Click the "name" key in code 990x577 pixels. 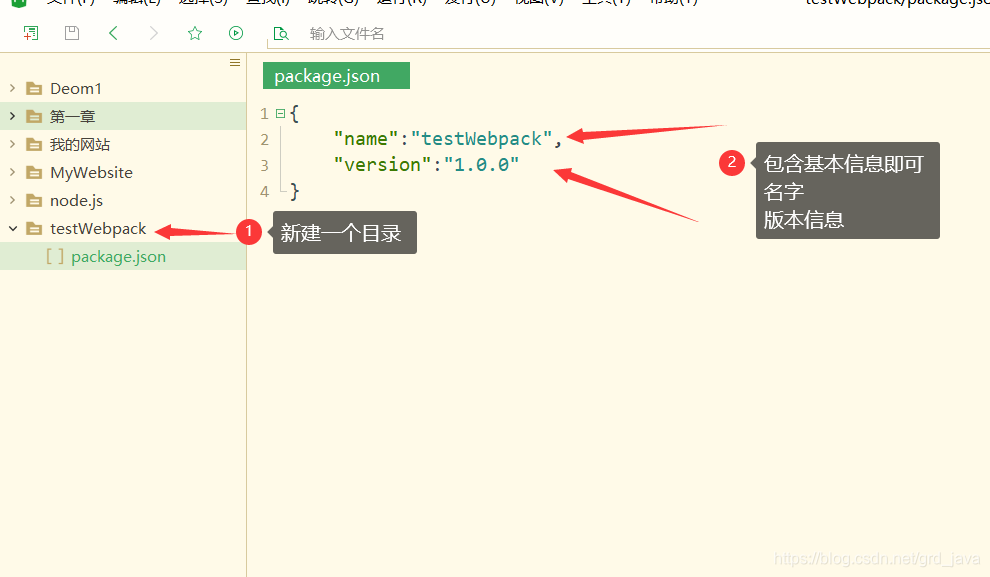pos(366,139)
